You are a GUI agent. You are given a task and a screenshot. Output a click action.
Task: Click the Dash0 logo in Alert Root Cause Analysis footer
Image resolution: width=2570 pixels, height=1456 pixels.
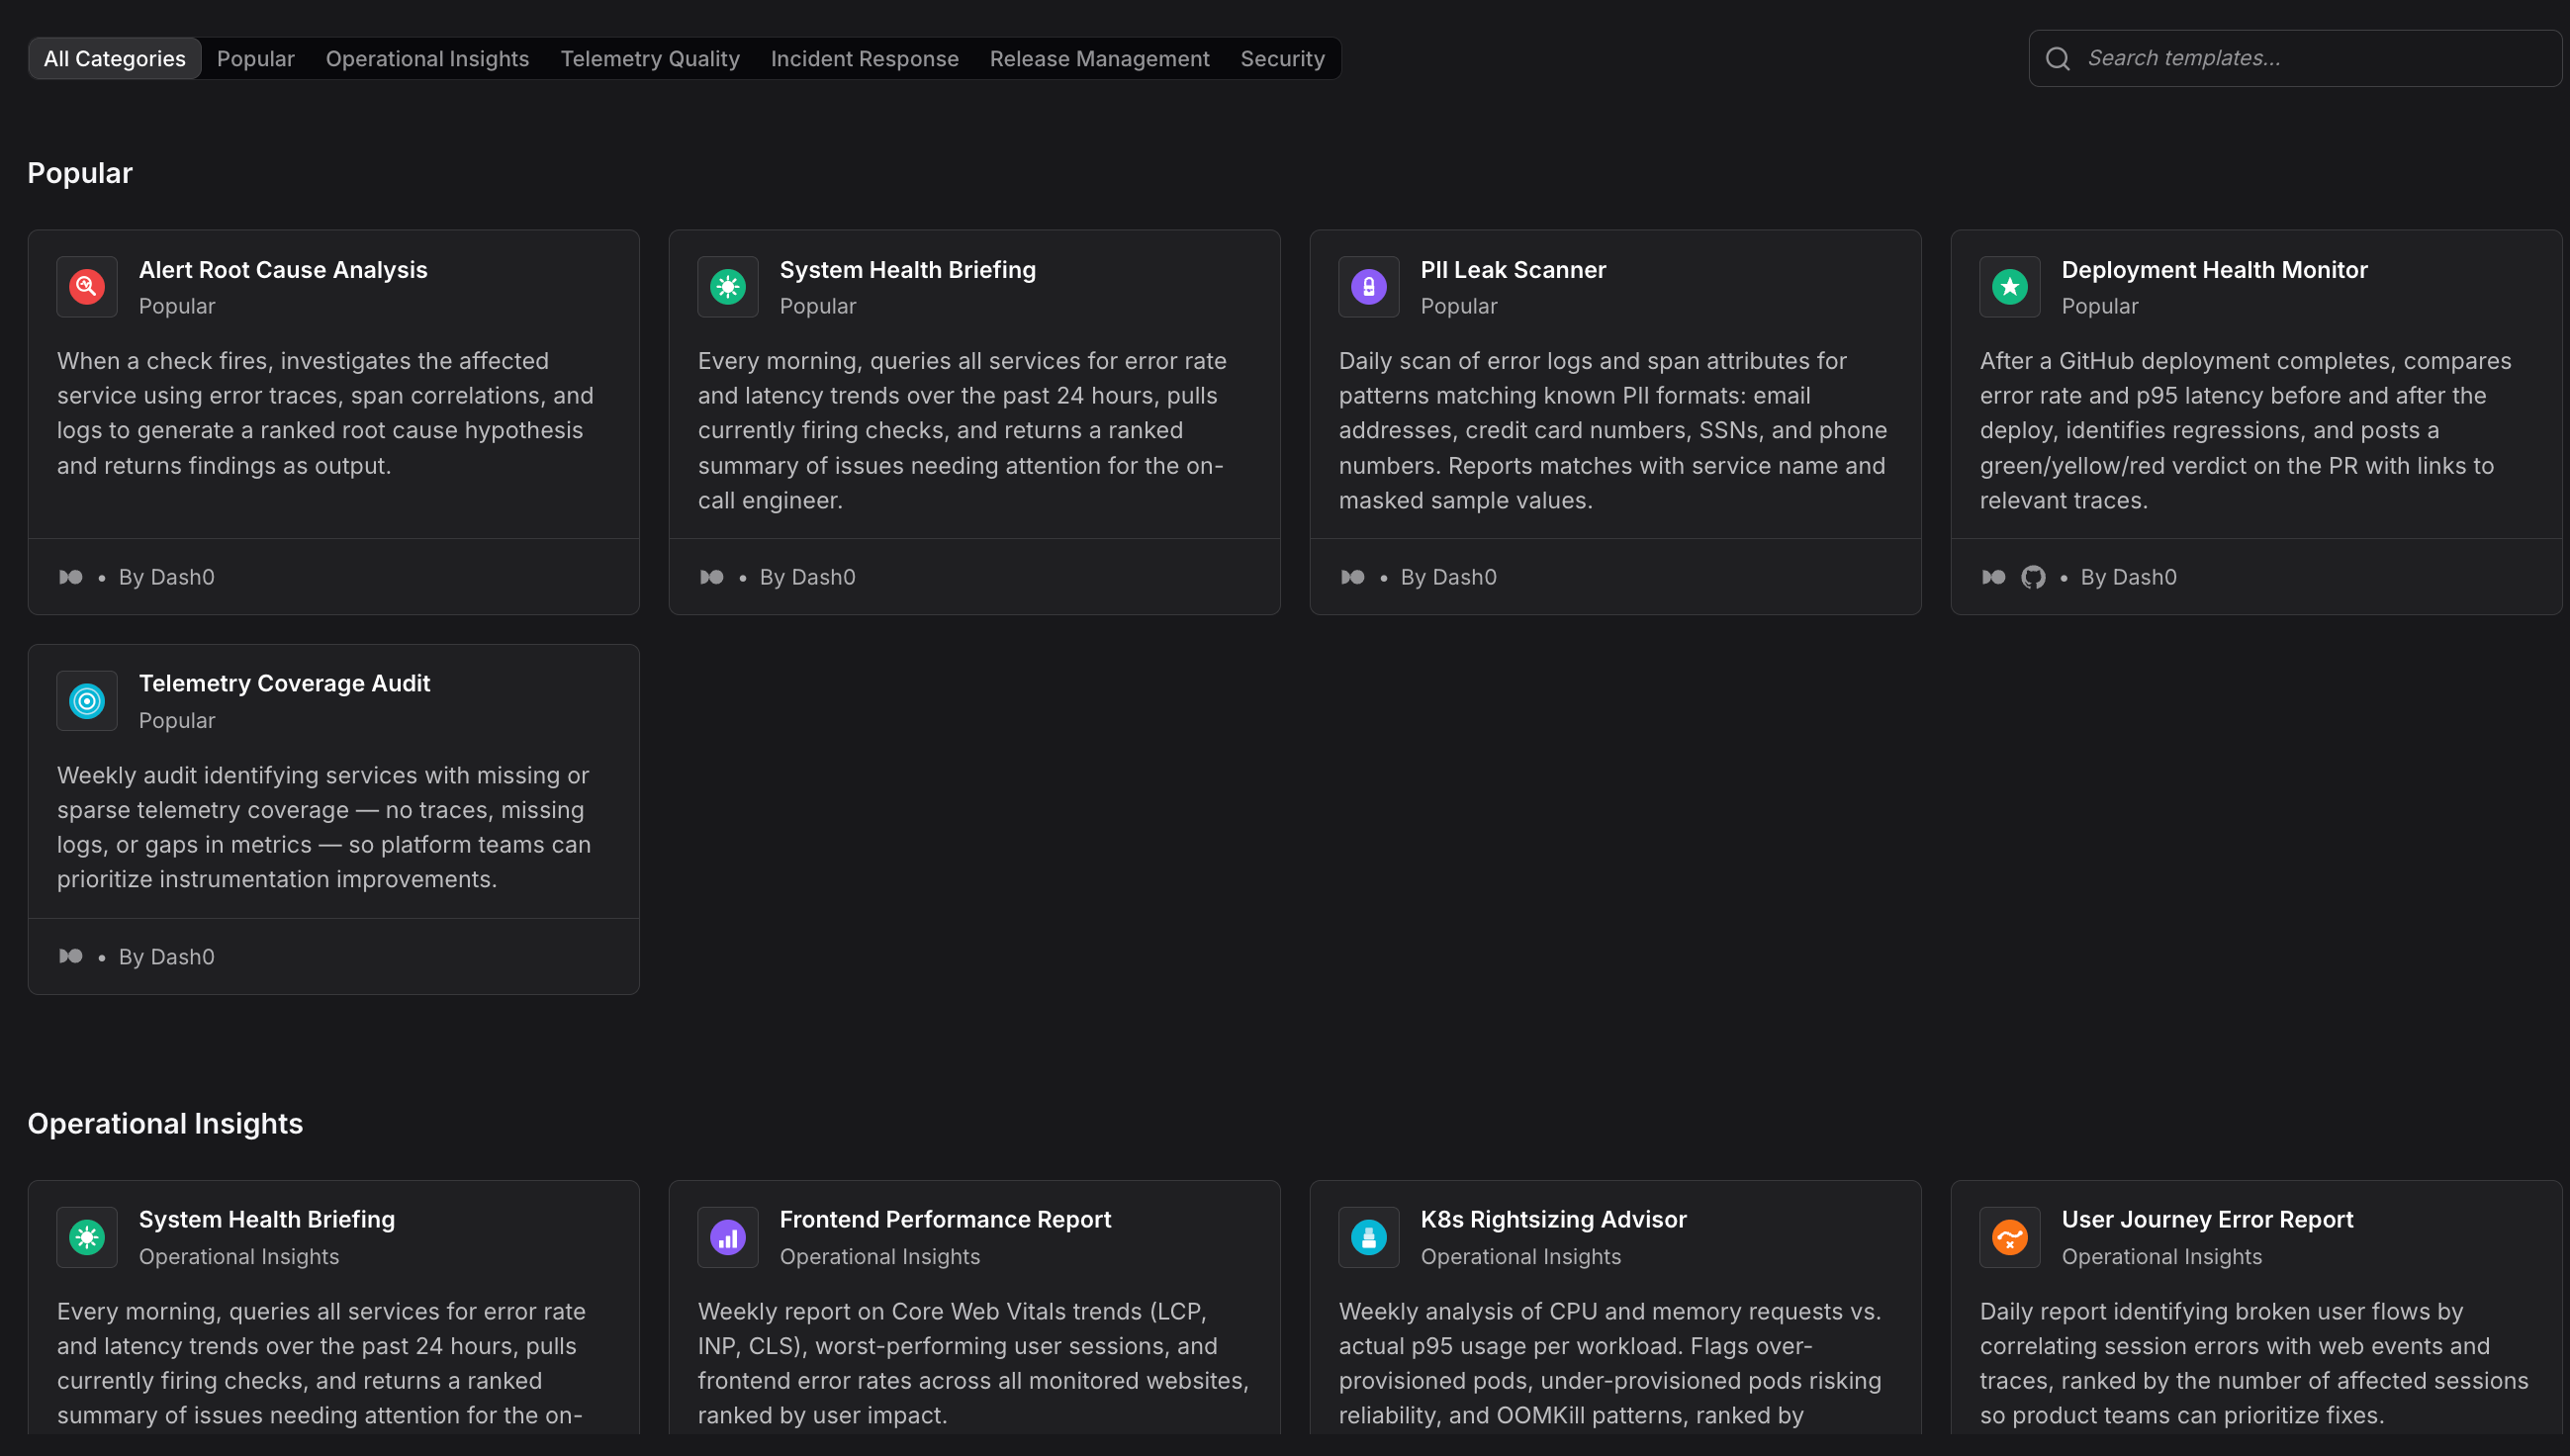[x=71, y=577]
